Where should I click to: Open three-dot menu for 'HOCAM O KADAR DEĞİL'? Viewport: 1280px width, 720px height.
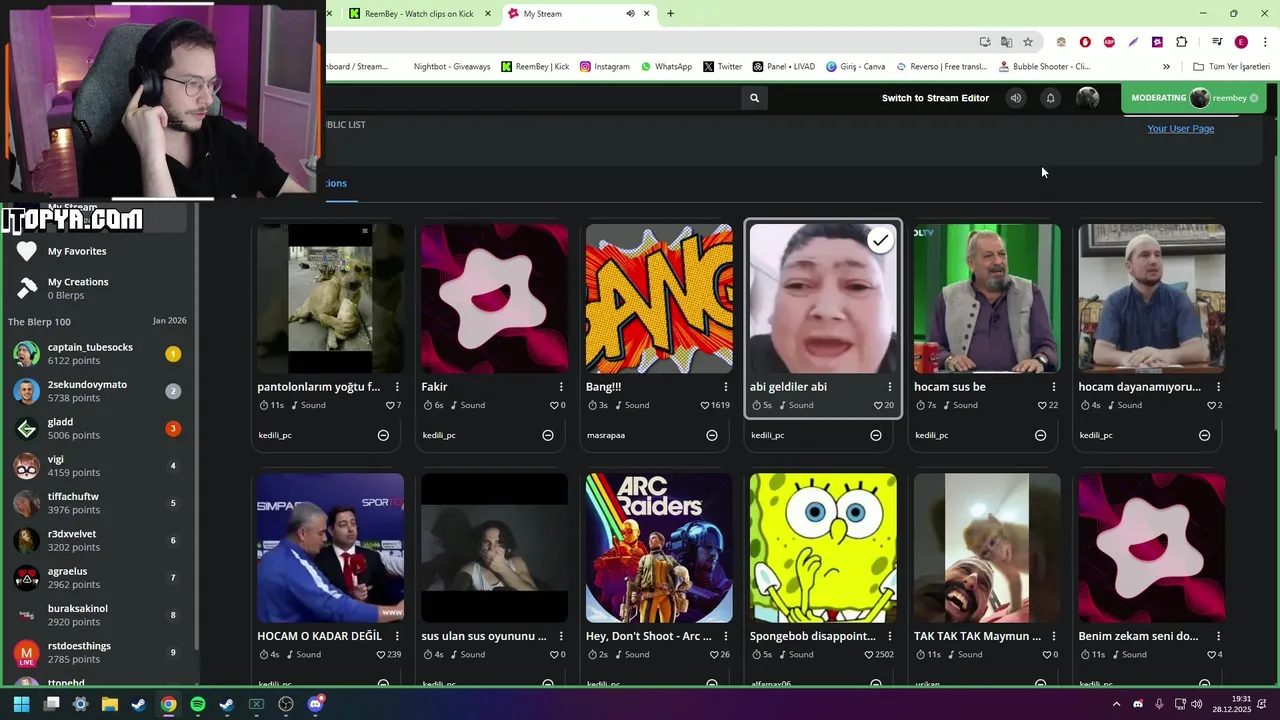point(397,636)
